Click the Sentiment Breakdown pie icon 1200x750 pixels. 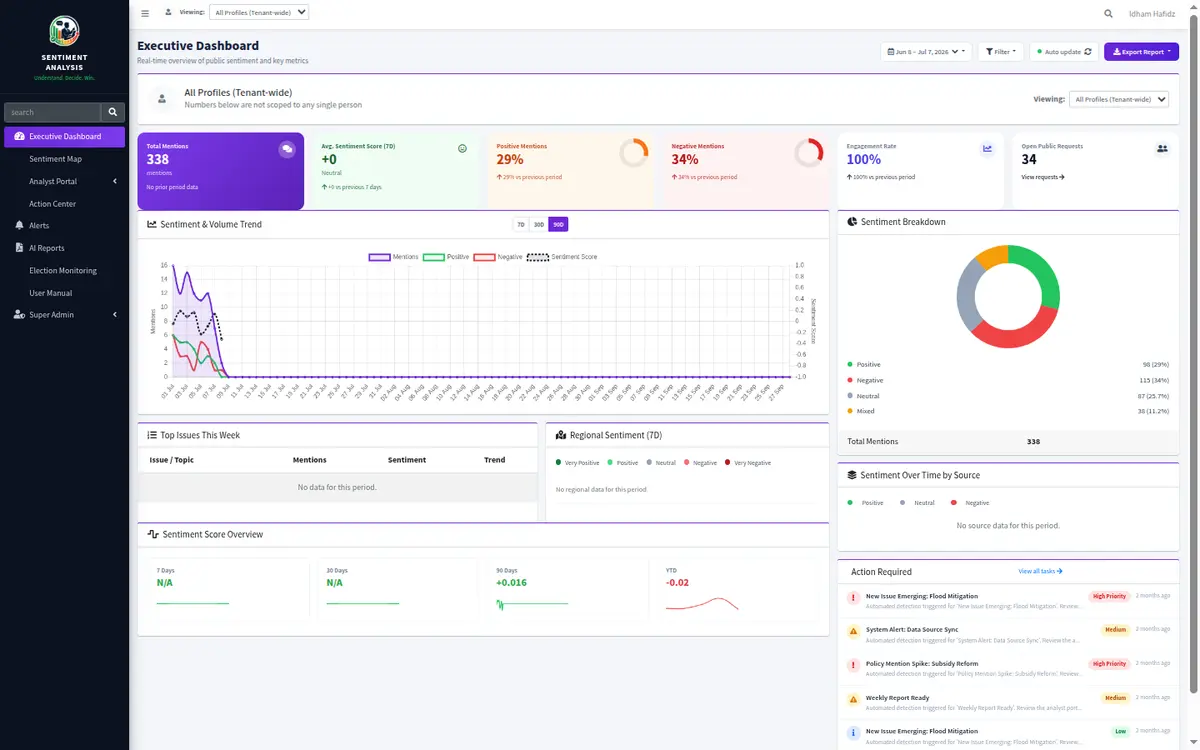click(x=852, y=222)
